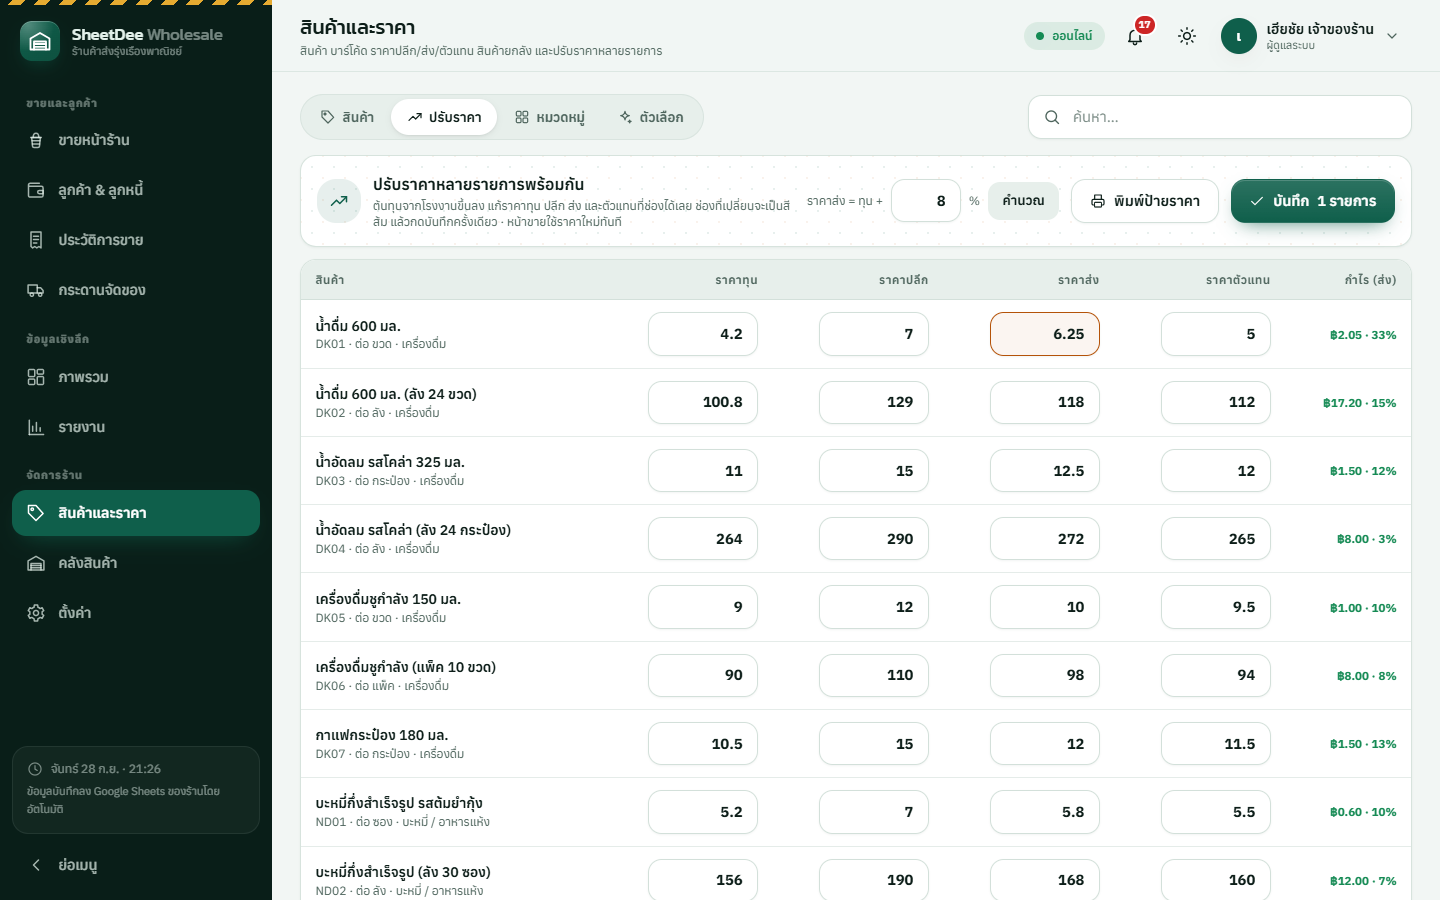Edit cost price 4.2 for DK01

tap(703, 334)
